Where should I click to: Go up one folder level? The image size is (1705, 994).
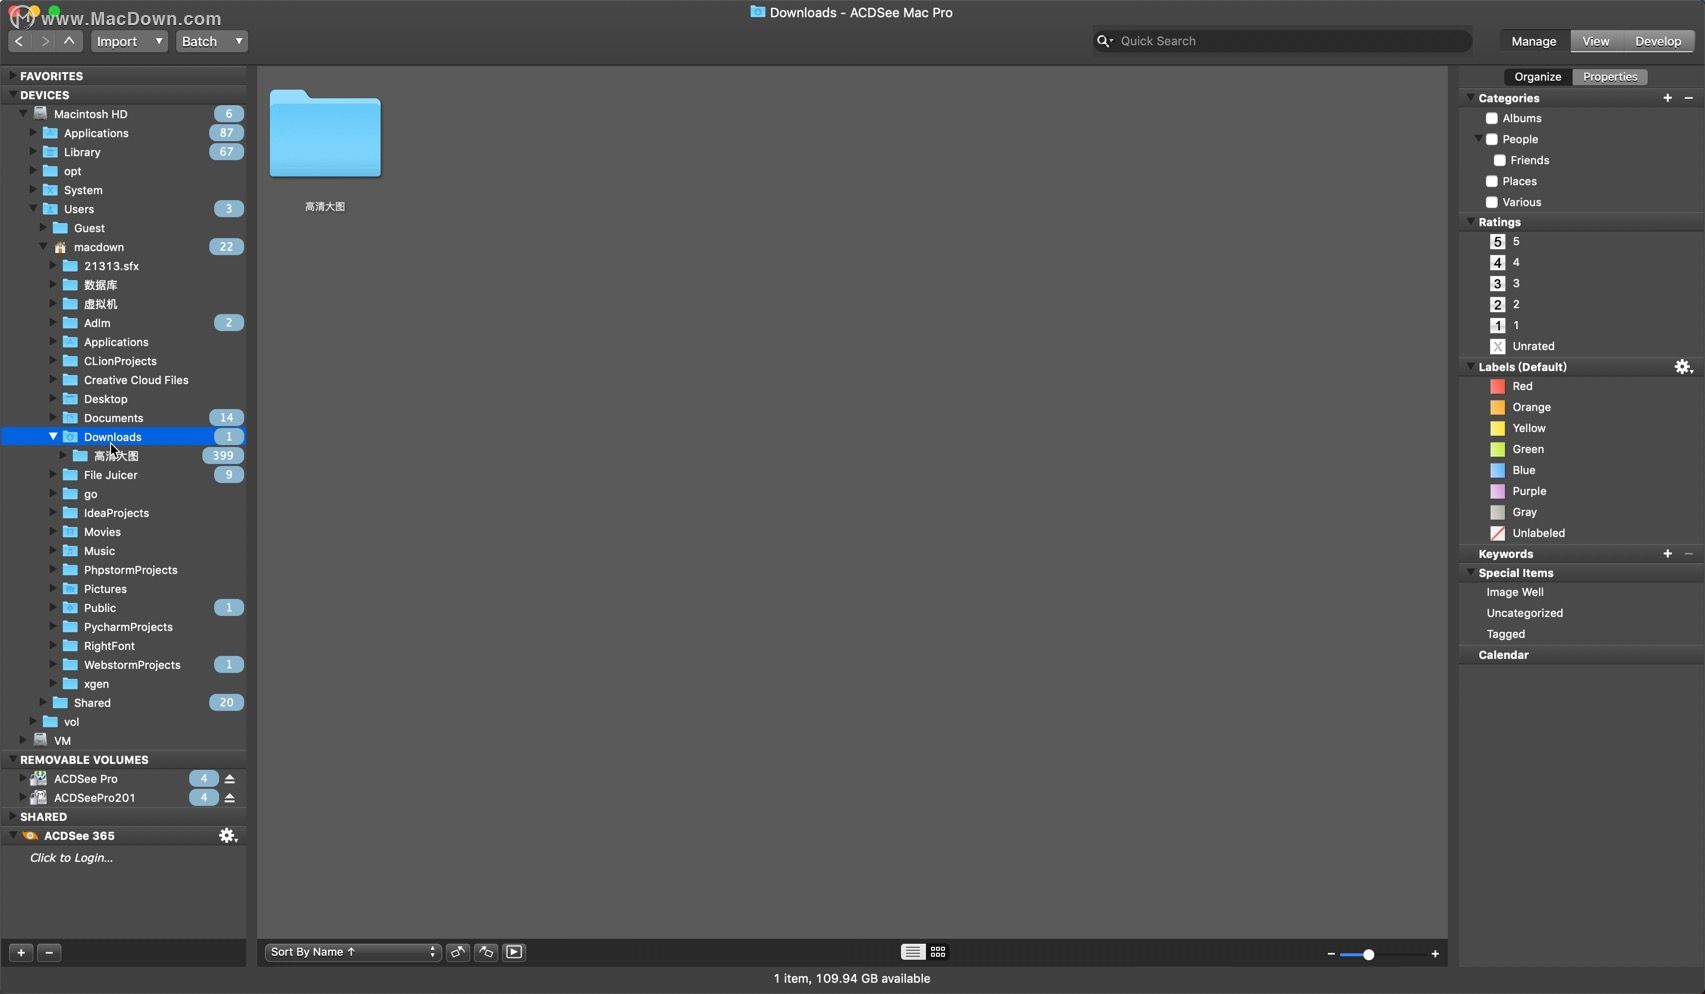point(69,41)
